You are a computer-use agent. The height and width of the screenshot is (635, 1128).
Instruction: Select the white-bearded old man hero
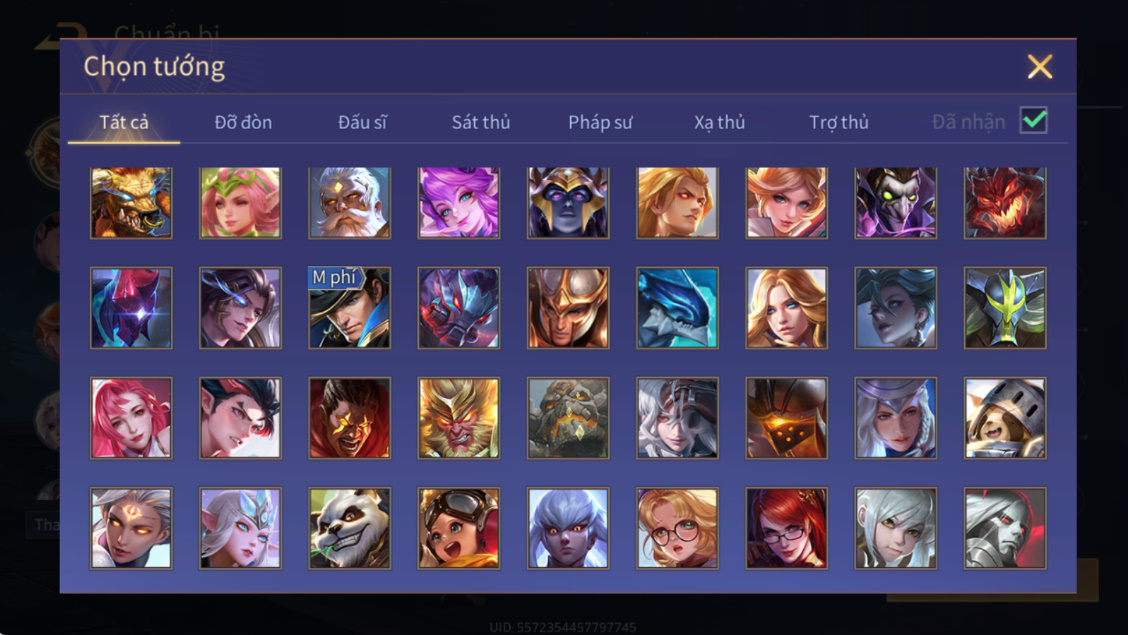350,202
